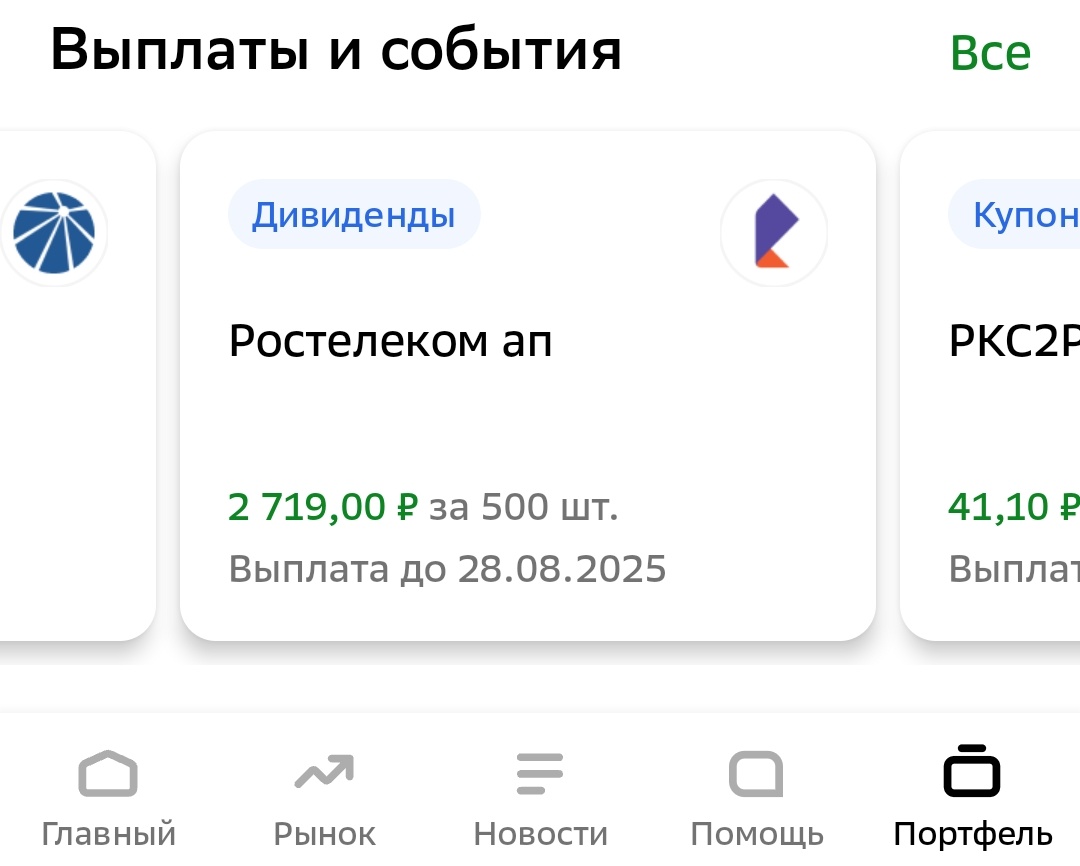Click the blue Россети logo on left card
Viewport: 1080px width, 866px height.
pyautogui.click(x=55, y=232)
